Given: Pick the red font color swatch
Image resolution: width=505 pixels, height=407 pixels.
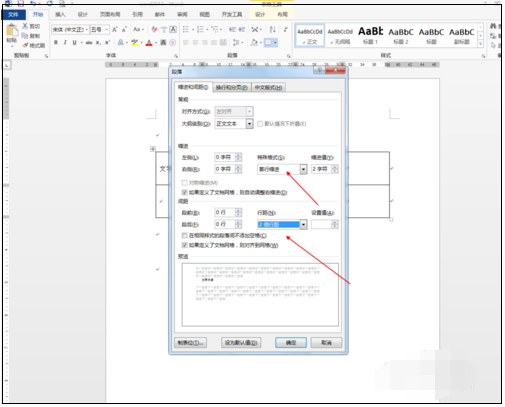Looking at the screenshot, I should point(149,42).
